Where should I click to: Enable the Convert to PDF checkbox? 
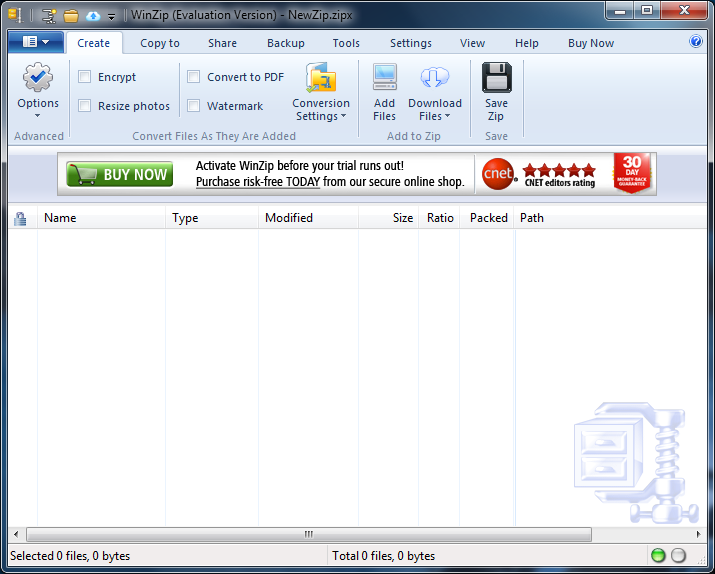click(193, 77)
